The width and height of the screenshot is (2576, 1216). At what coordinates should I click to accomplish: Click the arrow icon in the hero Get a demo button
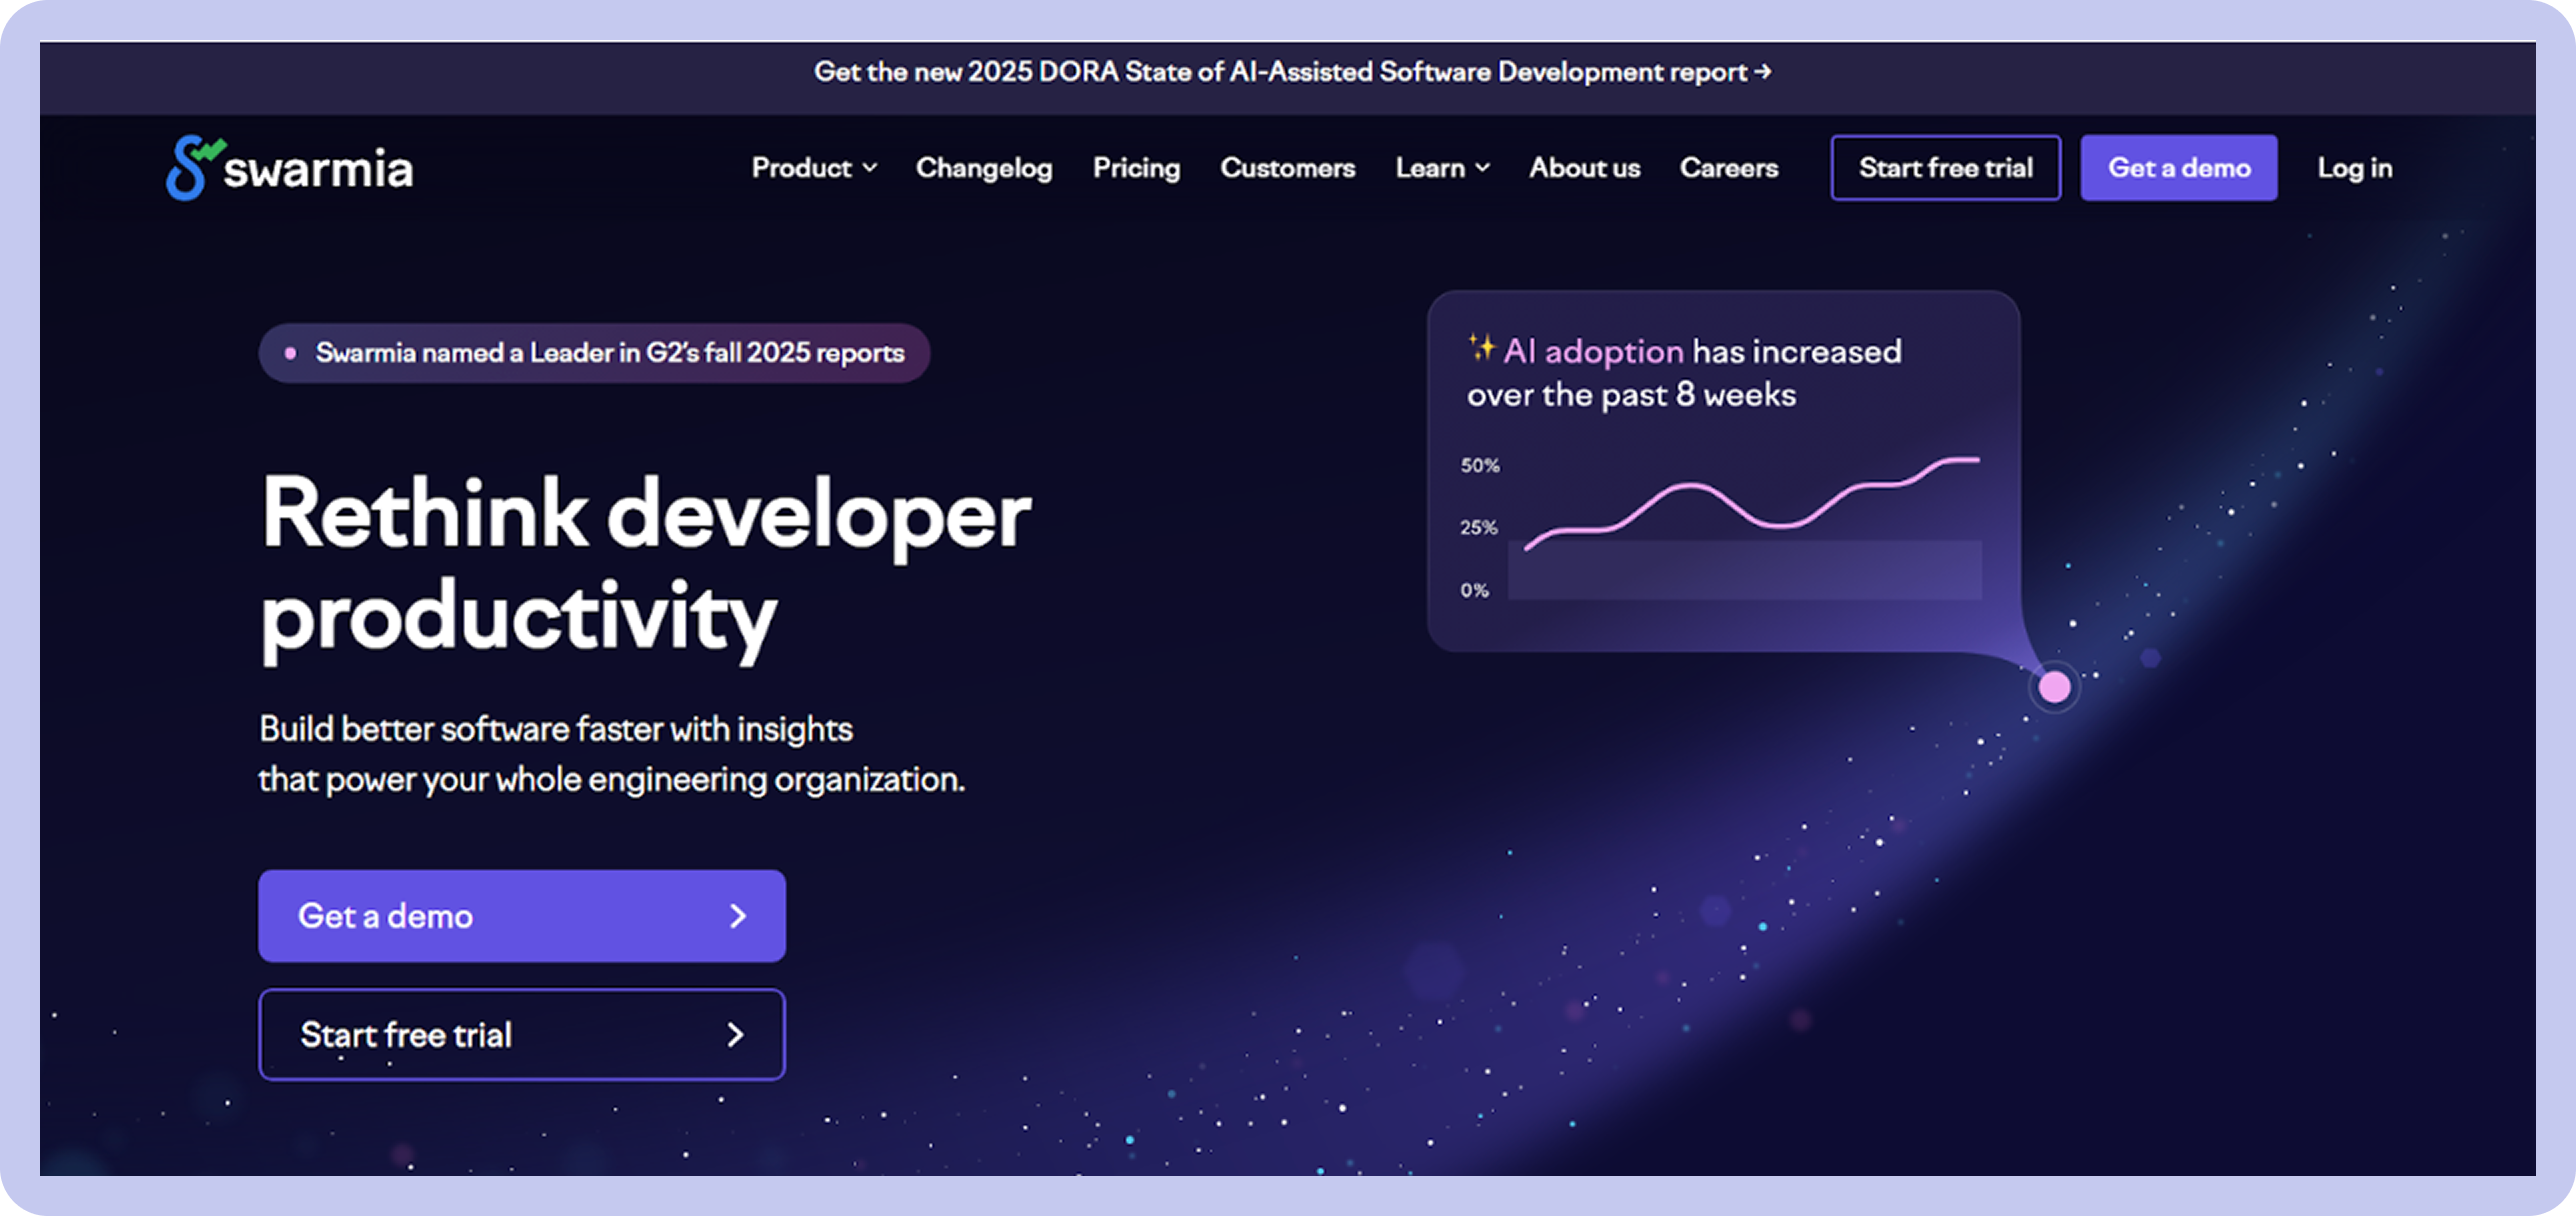pyautogui.click(x=738, y=916)
